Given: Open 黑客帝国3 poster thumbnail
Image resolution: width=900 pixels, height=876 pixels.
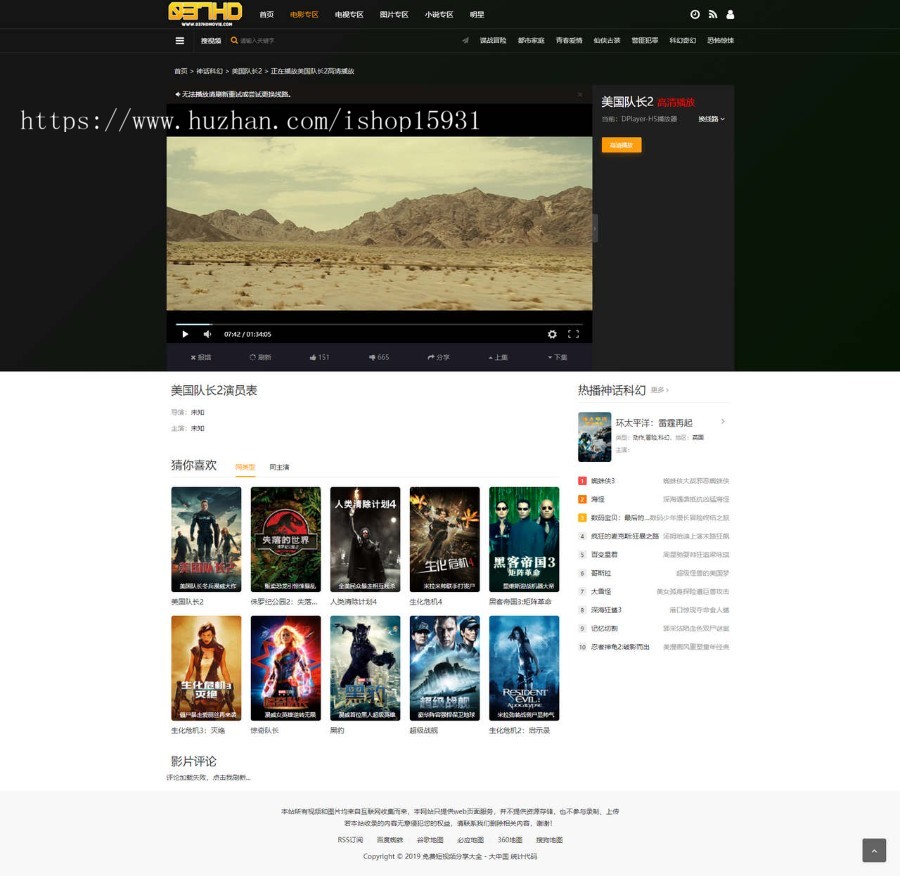Looking at the screenshot, I should point(524,539).
